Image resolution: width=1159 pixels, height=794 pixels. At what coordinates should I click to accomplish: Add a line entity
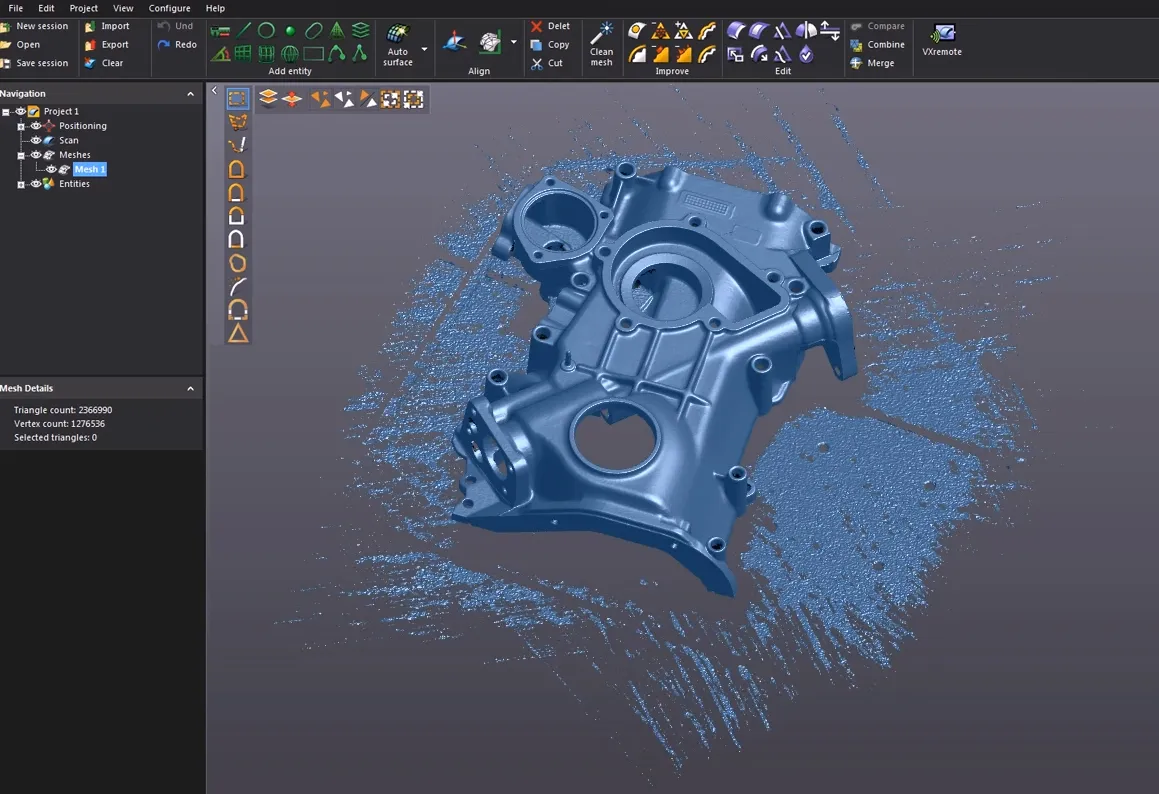coord(244,30)
